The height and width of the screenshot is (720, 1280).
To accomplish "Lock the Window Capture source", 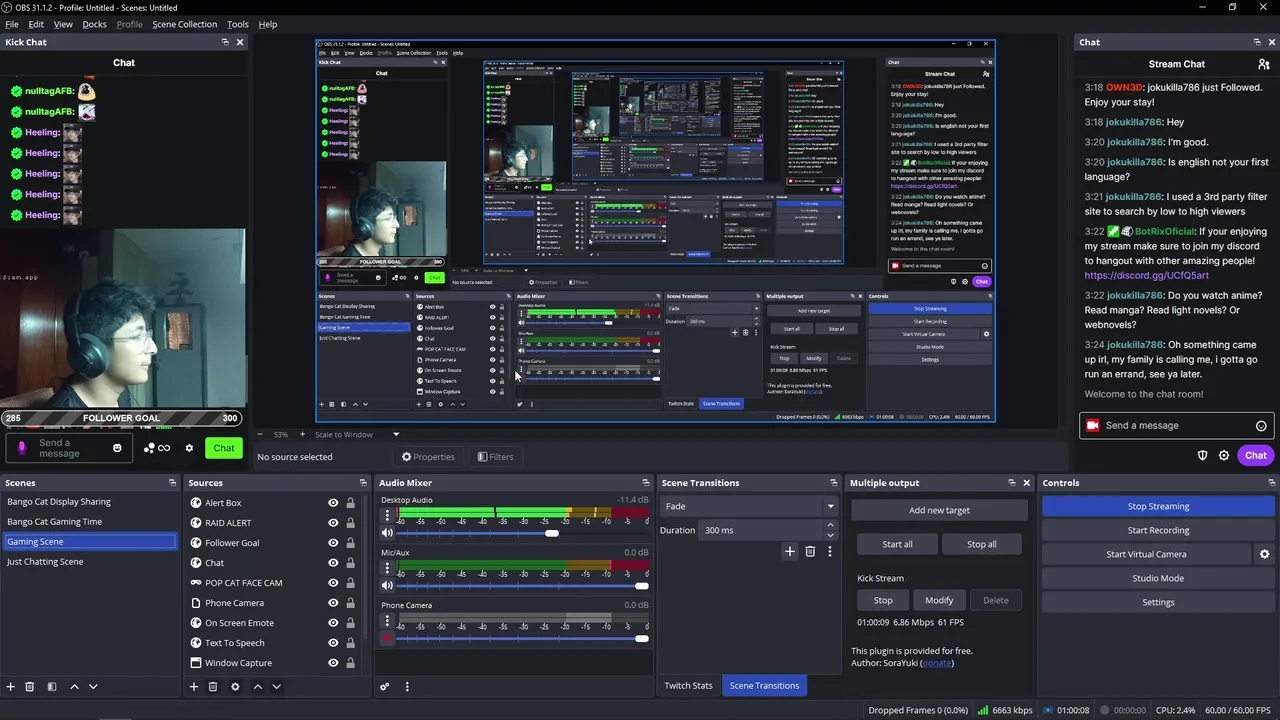I will 350,663.
